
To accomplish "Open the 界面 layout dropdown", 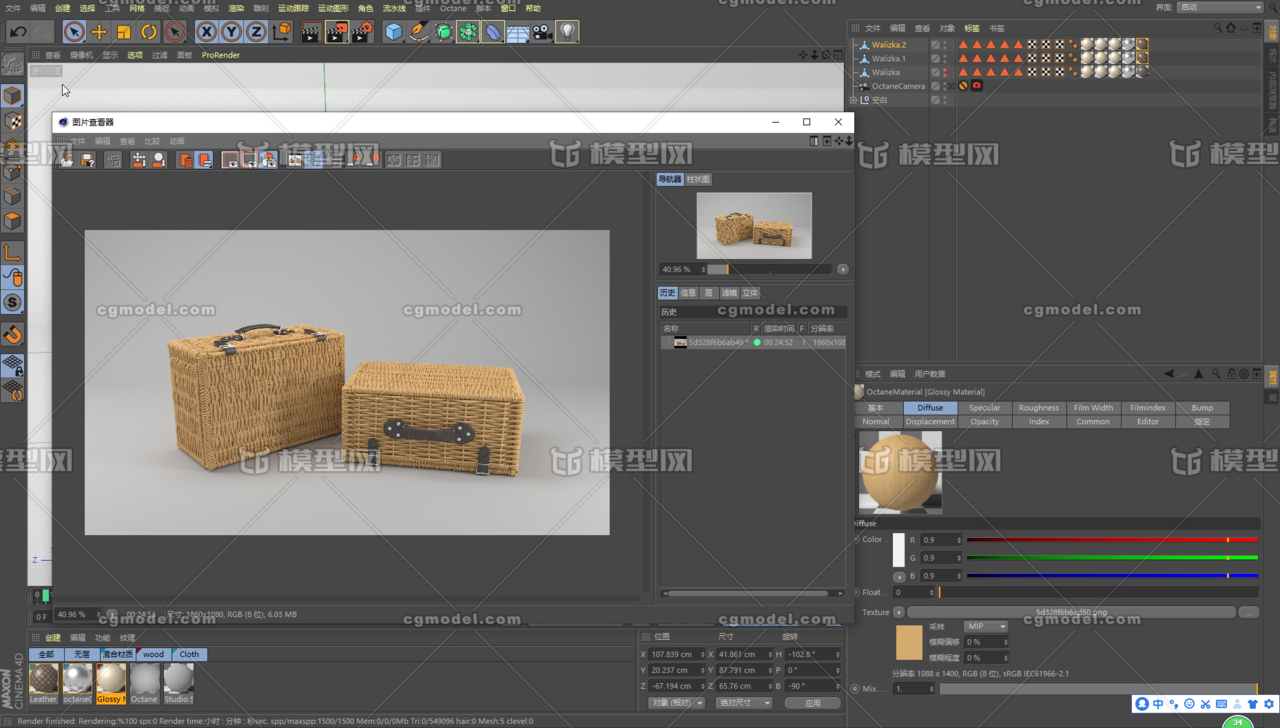I will click(1219, 7).
